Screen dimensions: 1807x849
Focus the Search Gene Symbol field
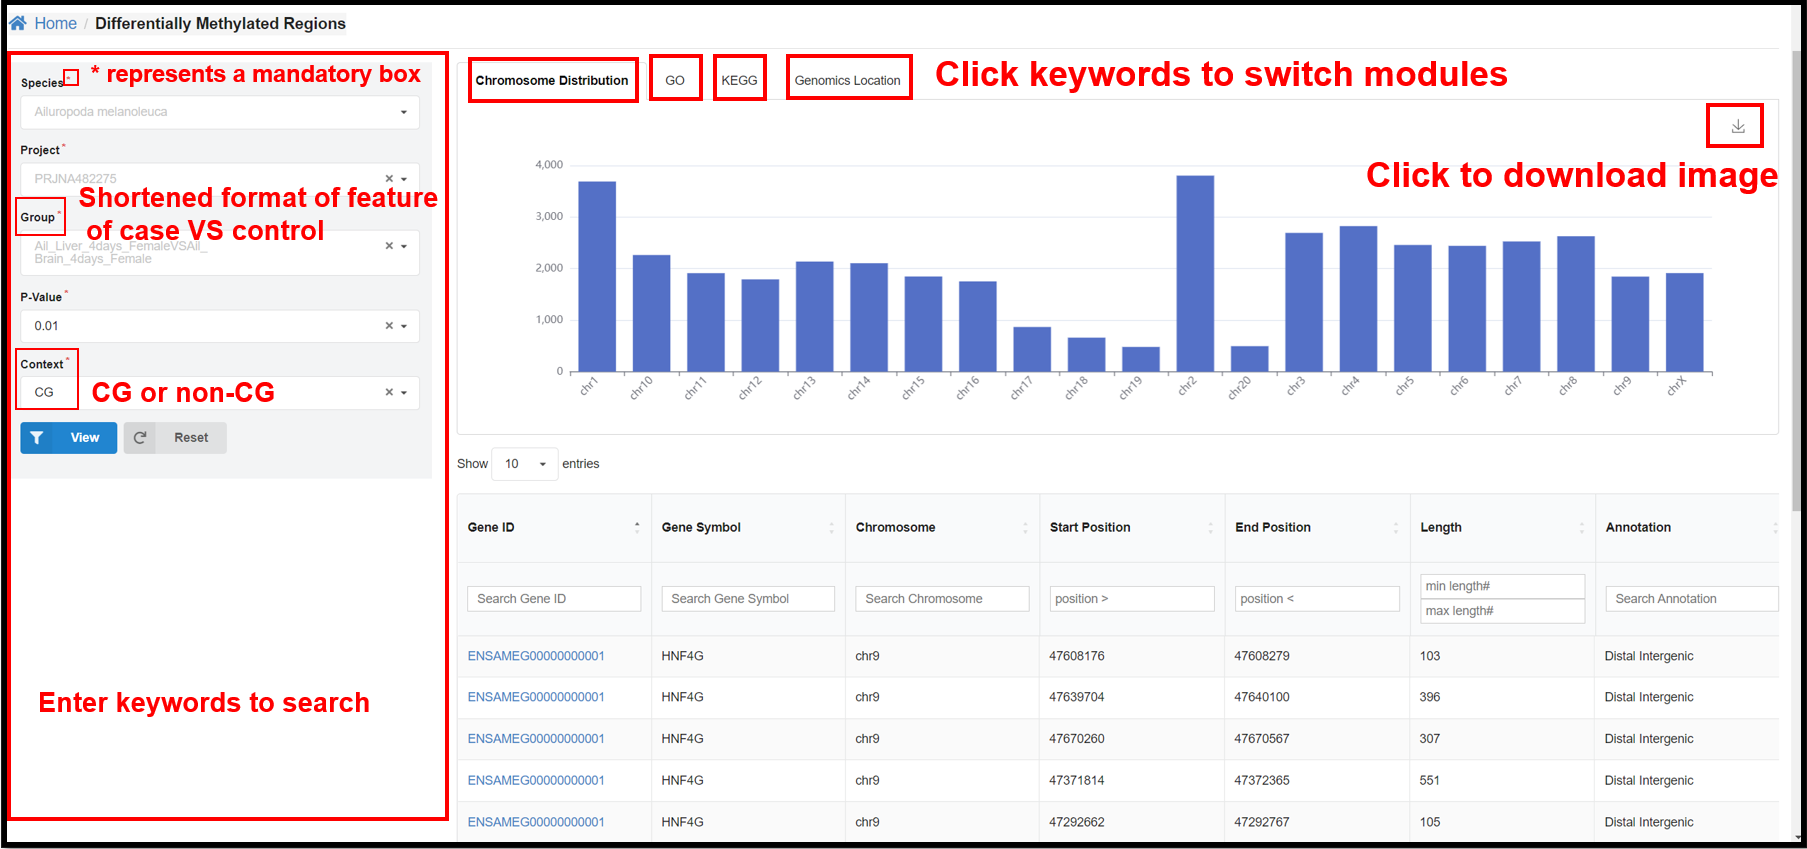pyautogui.click(x=747, y=599)
